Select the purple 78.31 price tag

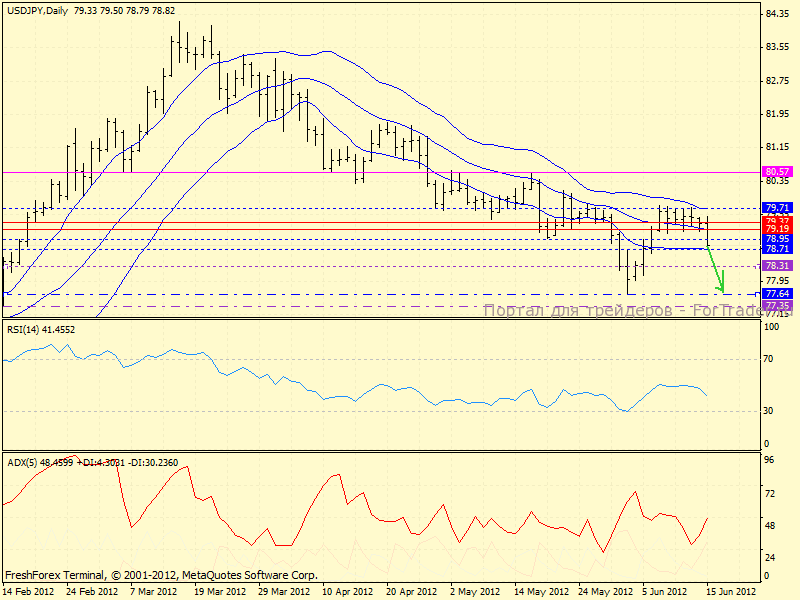[x=777, y=266]
